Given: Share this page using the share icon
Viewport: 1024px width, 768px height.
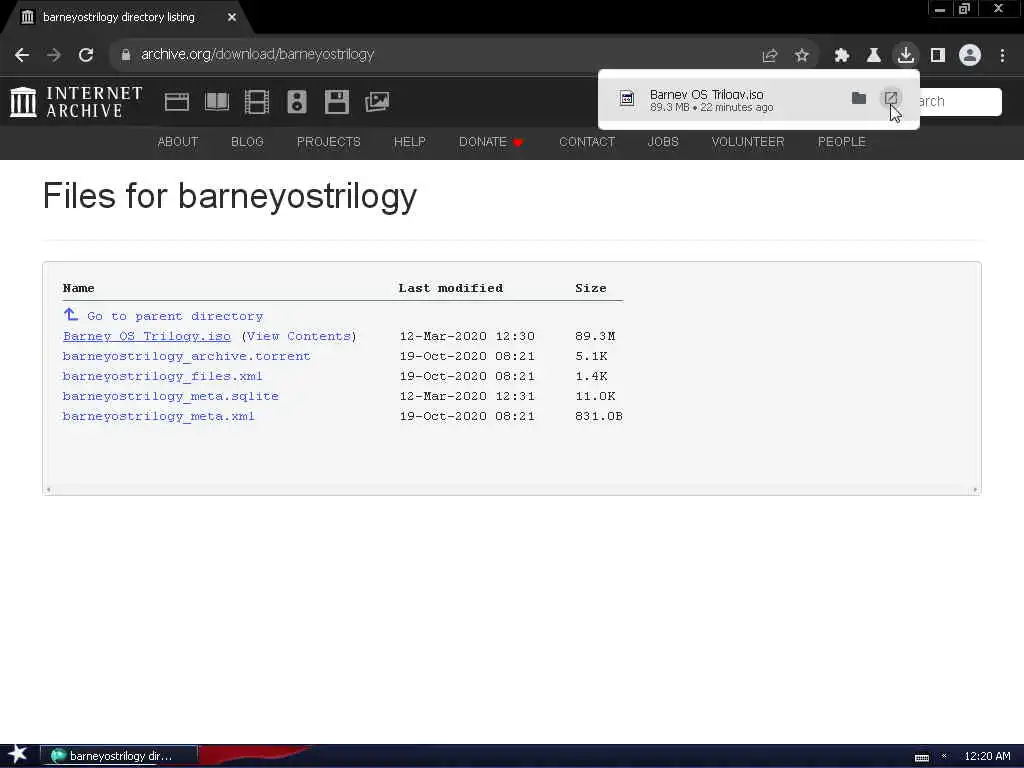Looking at the screenshot, I should (770, 56).
